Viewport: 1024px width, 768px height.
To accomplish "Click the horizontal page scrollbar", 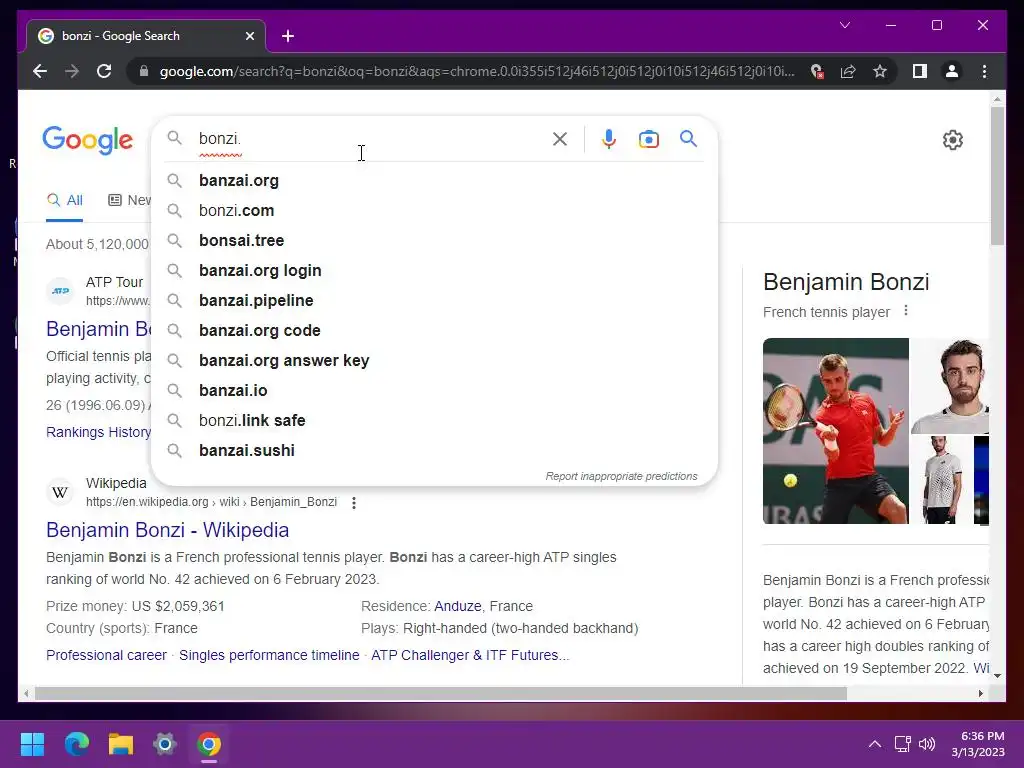I will click(x=441, y=694).
